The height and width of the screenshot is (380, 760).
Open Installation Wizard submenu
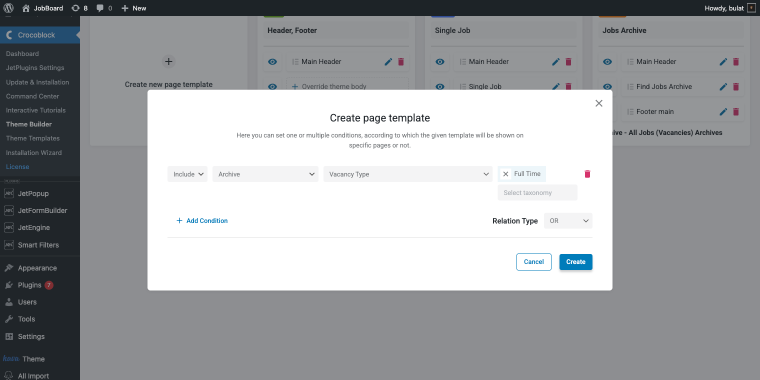coord(34,153)
